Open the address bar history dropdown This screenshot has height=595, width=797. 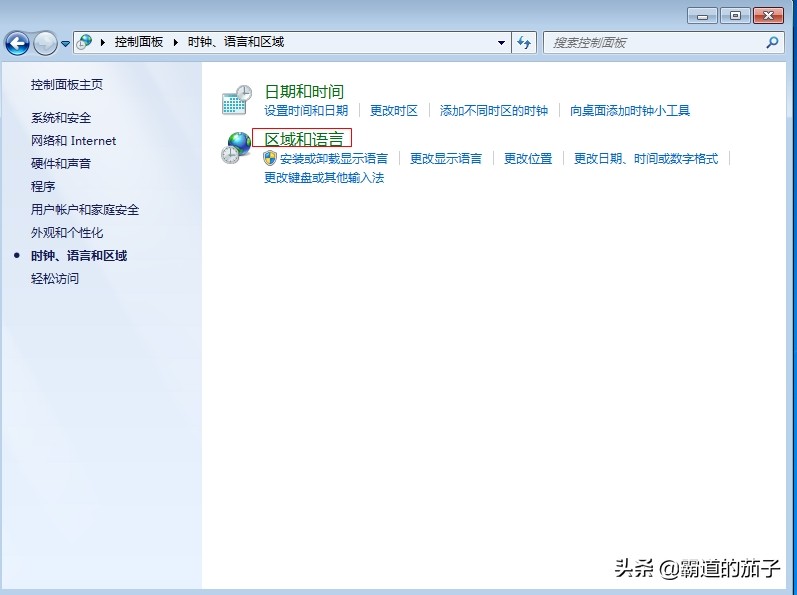point(501,43)
